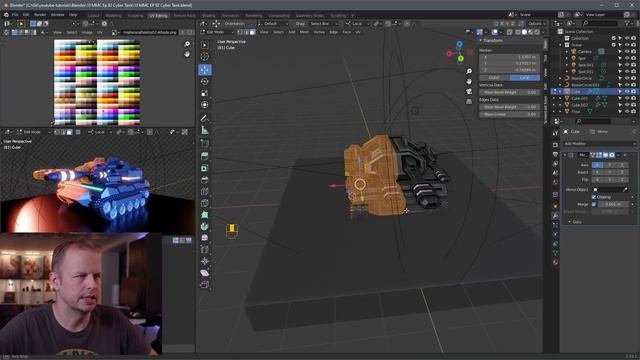Toggle the Merge checkbox in Mirror modifier
This screenshot has width=640, height=360.
point(594,204)
